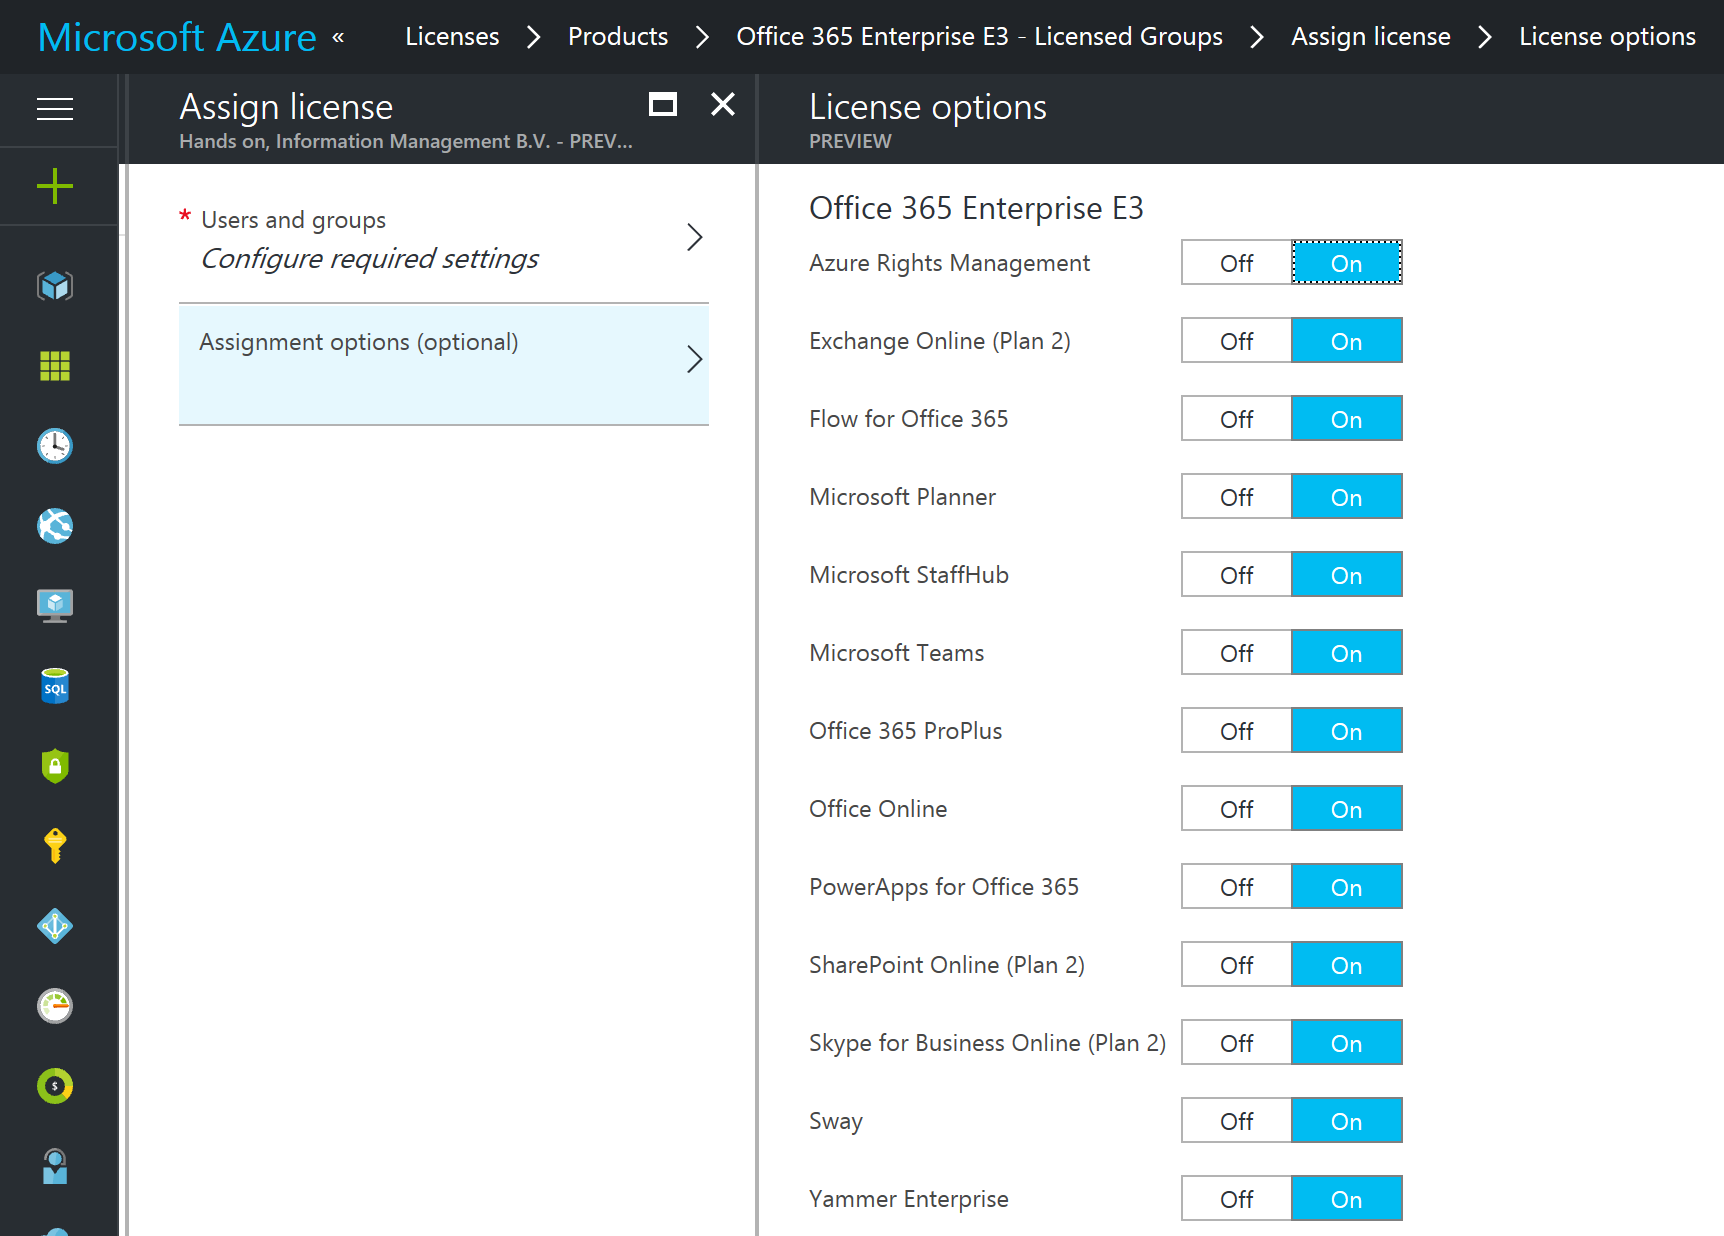Turn Microsoft StaffHub Off

(x=1237, y=575)
